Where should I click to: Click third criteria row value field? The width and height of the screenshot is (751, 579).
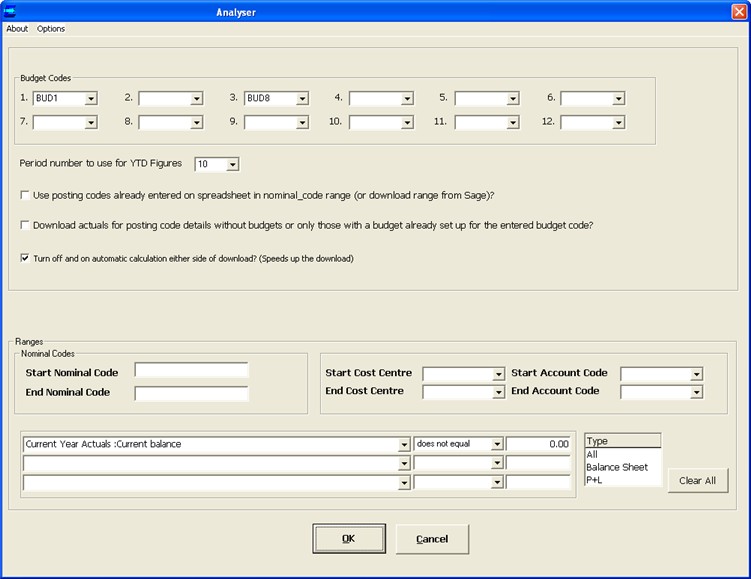(538, 482)
